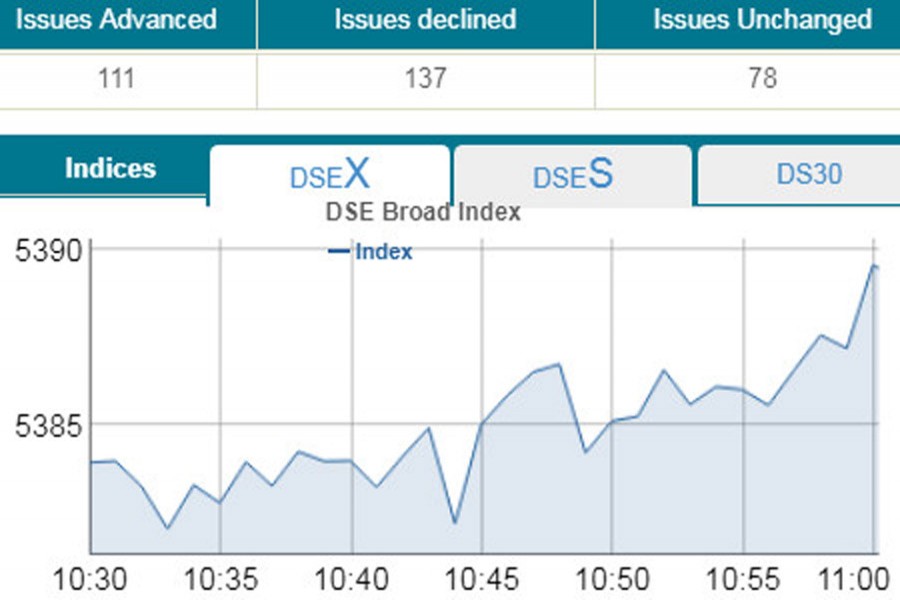Select the declined issues value 137
The image size is (900, 600).
pyautogui.click(x=425, y=78)
